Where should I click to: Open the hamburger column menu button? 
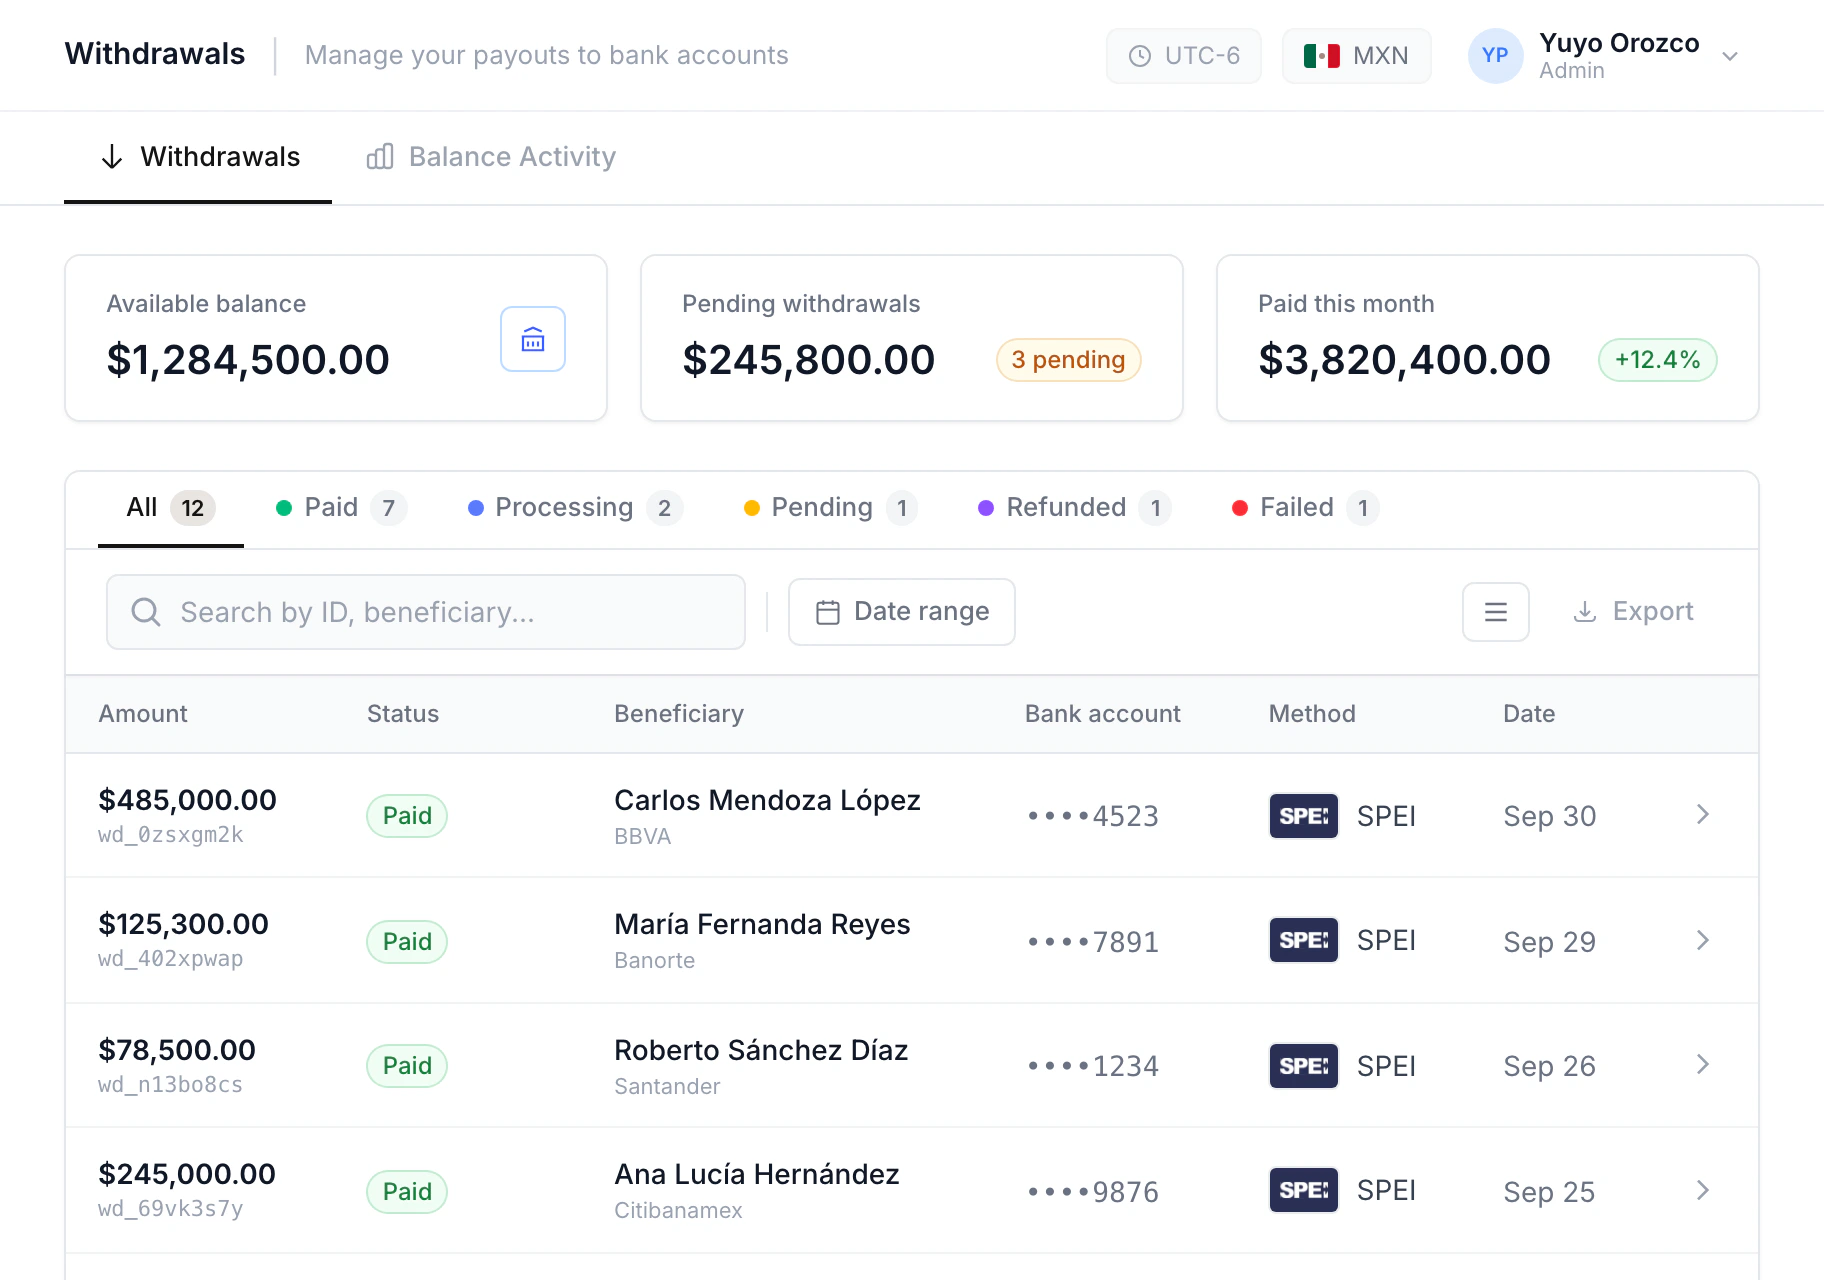pyautogui.click(x=1495, y=612)
